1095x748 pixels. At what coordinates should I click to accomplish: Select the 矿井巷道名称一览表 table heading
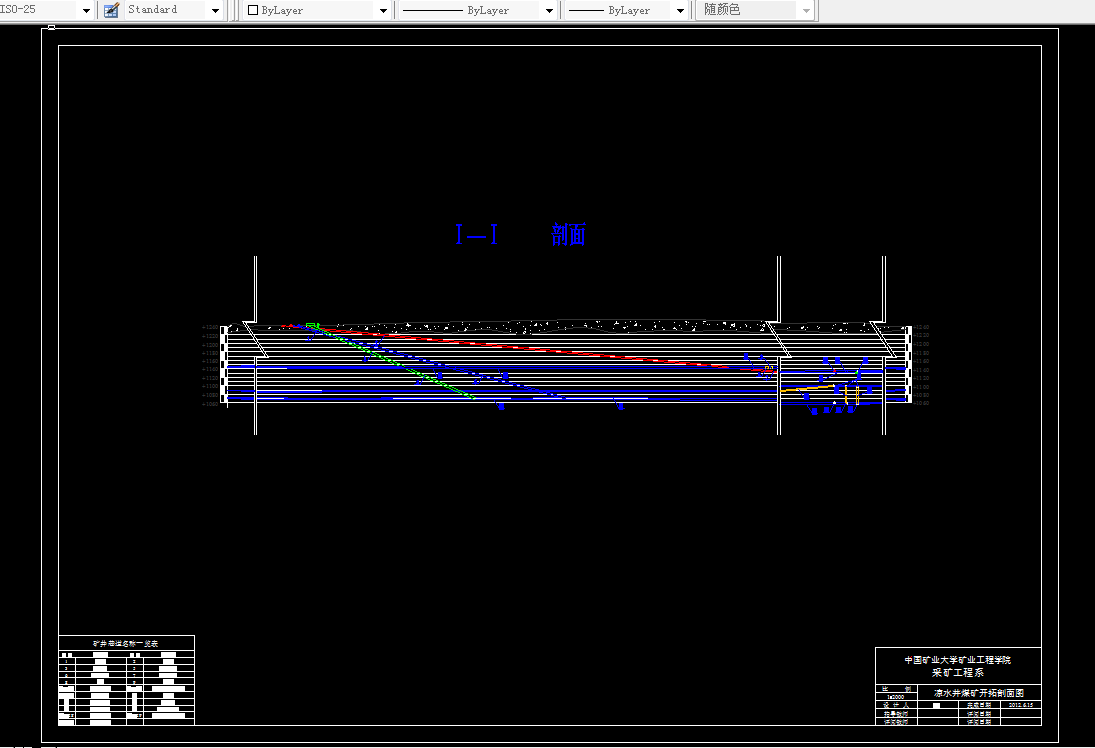[x=126, y=643]
